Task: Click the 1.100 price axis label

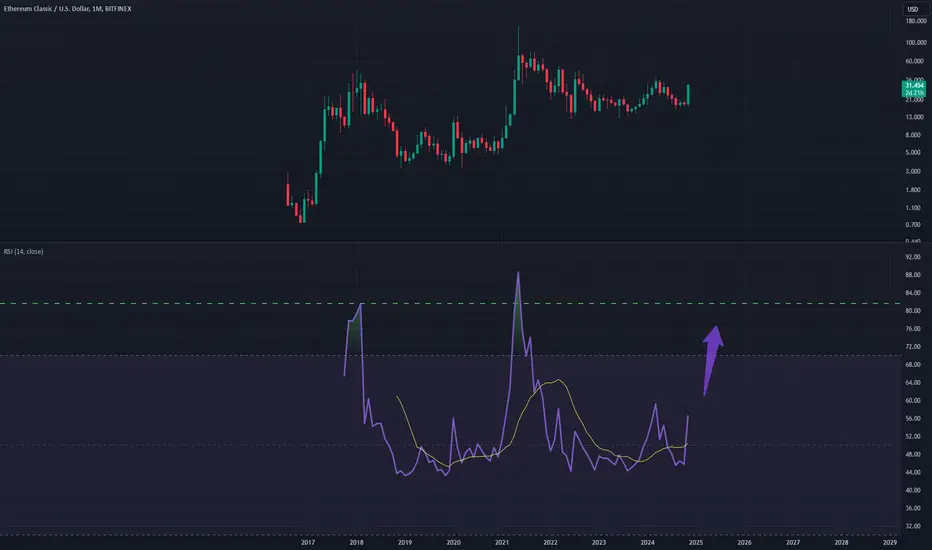Action: (913, 208)
